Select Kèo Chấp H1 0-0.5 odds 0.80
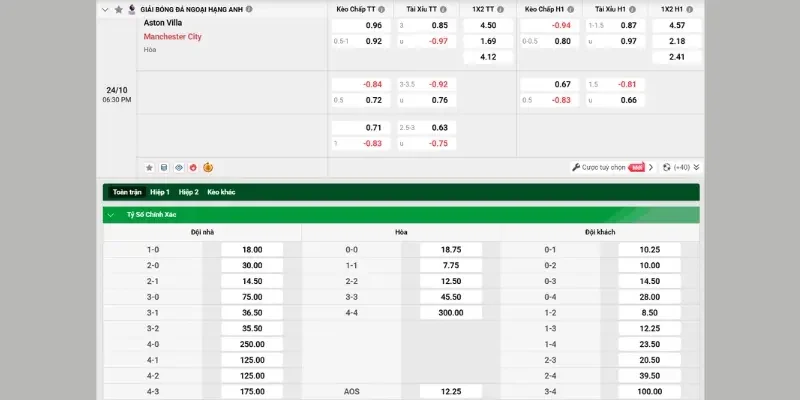This screenshot has width=800, height=400. [550, 41]
